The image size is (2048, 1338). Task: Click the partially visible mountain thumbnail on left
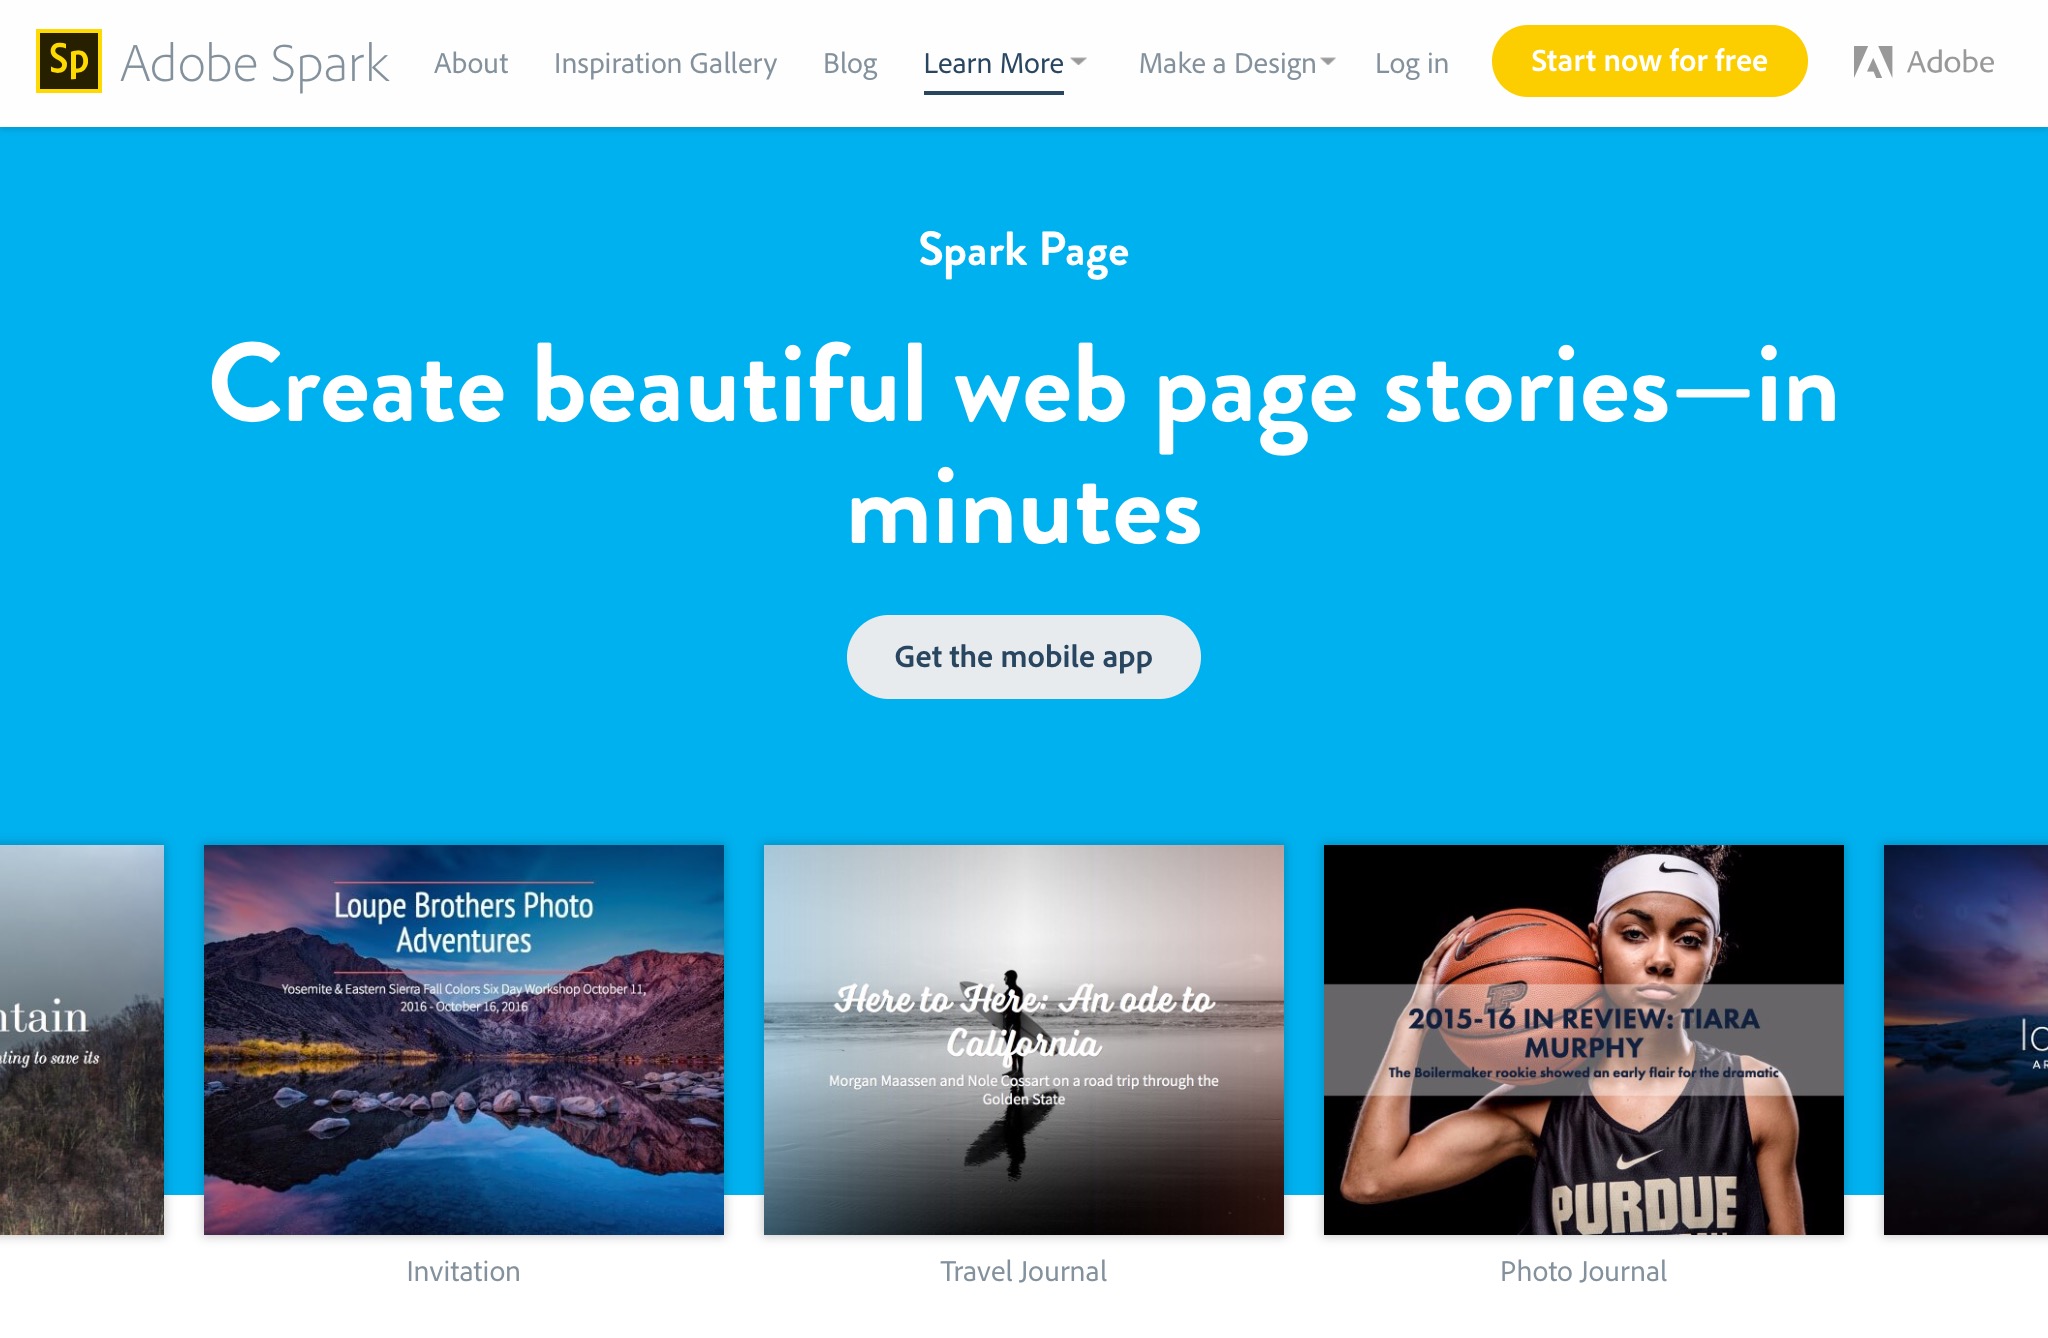coord(82,1040)
